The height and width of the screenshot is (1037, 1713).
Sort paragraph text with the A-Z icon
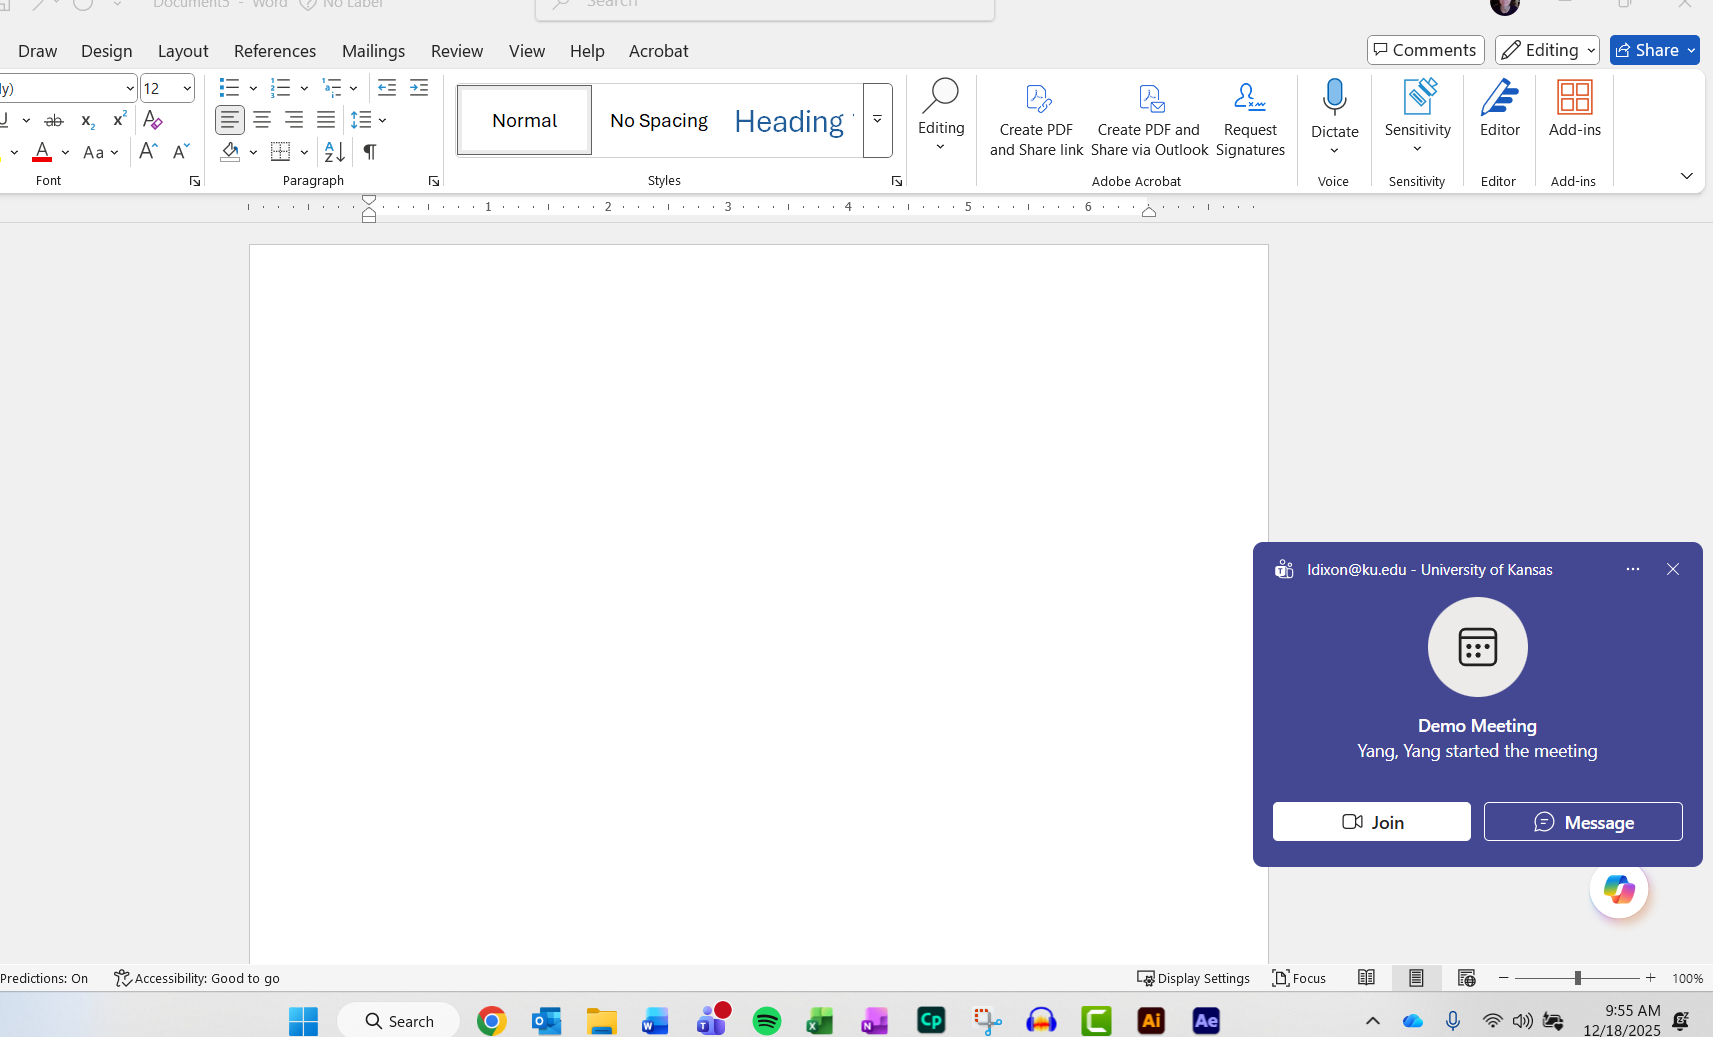pos(334,152)
